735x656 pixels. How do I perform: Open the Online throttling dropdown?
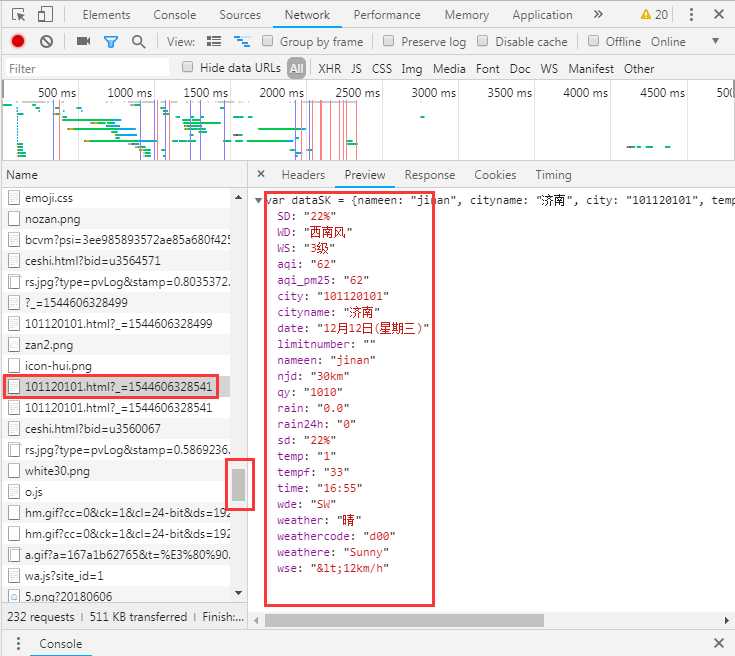[685, 42]
